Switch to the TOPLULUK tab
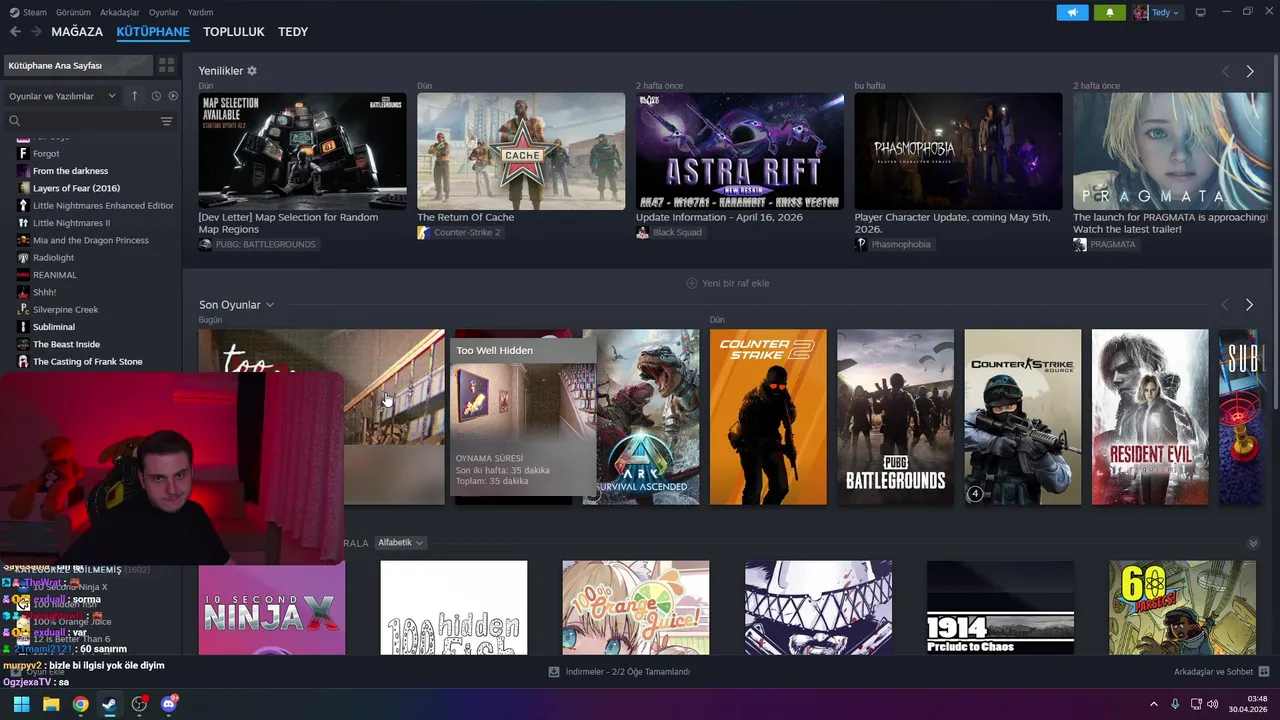The image size is (1280, 720). click(x=234, y=32)
